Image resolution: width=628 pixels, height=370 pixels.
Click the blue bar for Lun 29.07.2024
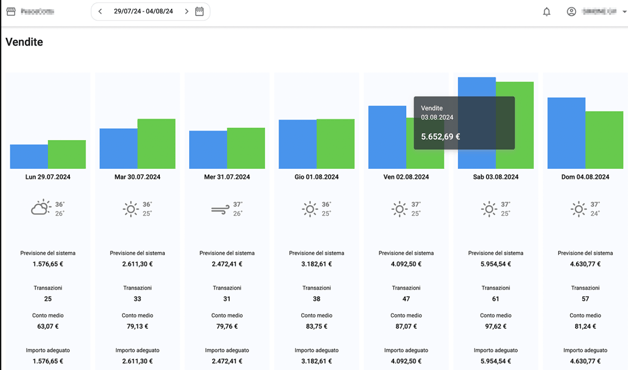[29, 157]
